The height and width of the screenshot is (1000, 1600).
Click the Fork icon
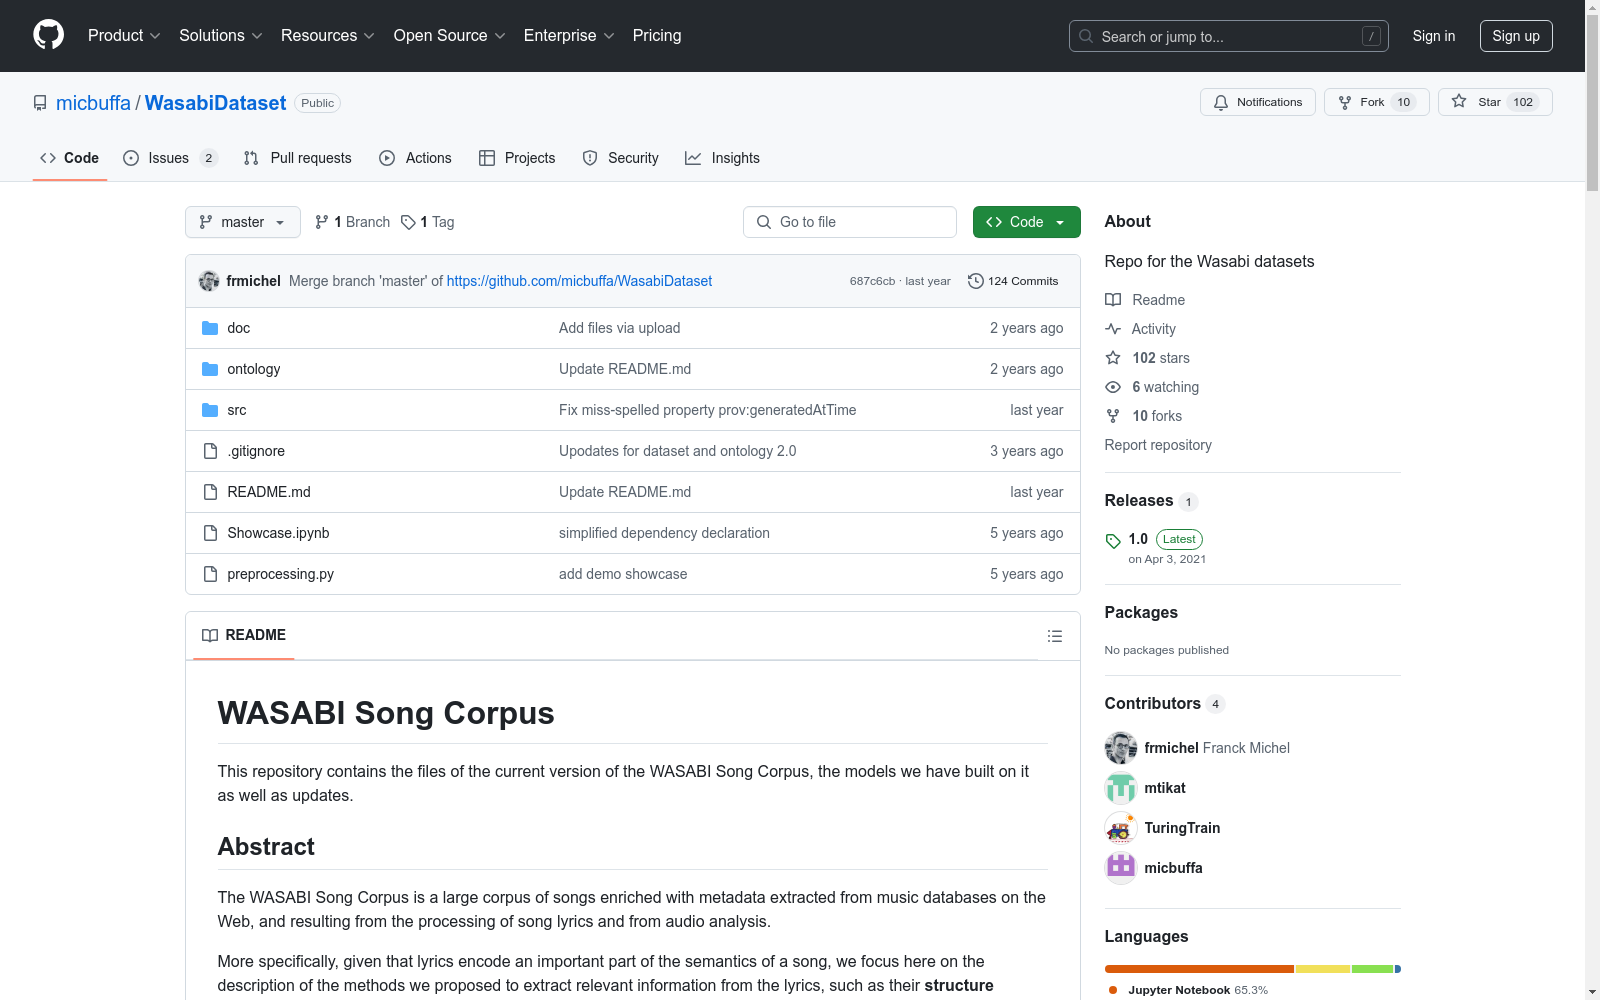(1345, 102)
